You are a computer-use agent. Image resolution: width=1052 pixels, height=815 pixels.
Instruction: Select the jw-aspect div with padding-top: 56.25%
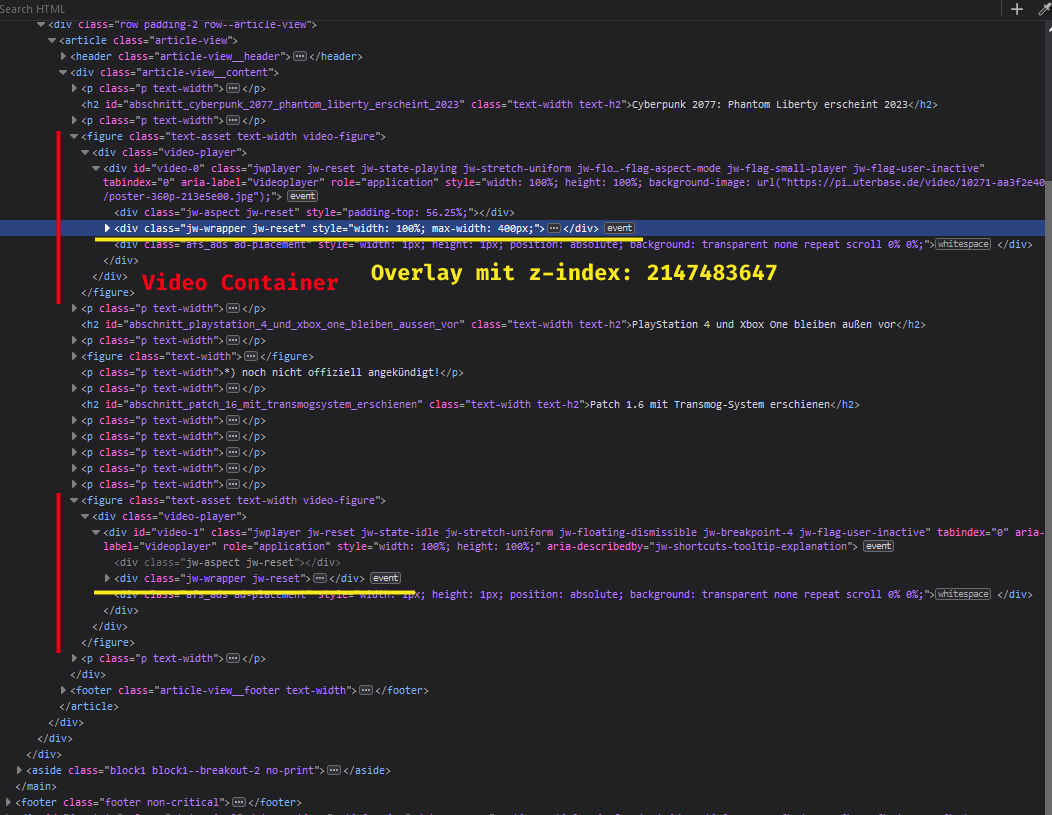click(x=314, y=213)
